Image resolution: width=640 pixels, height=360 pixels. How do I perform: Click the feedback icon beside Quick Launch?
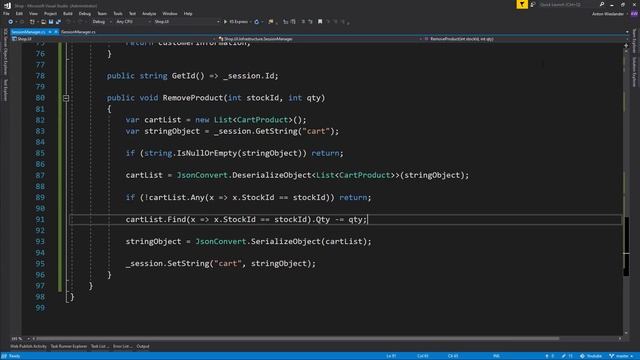tap(533, 4)
